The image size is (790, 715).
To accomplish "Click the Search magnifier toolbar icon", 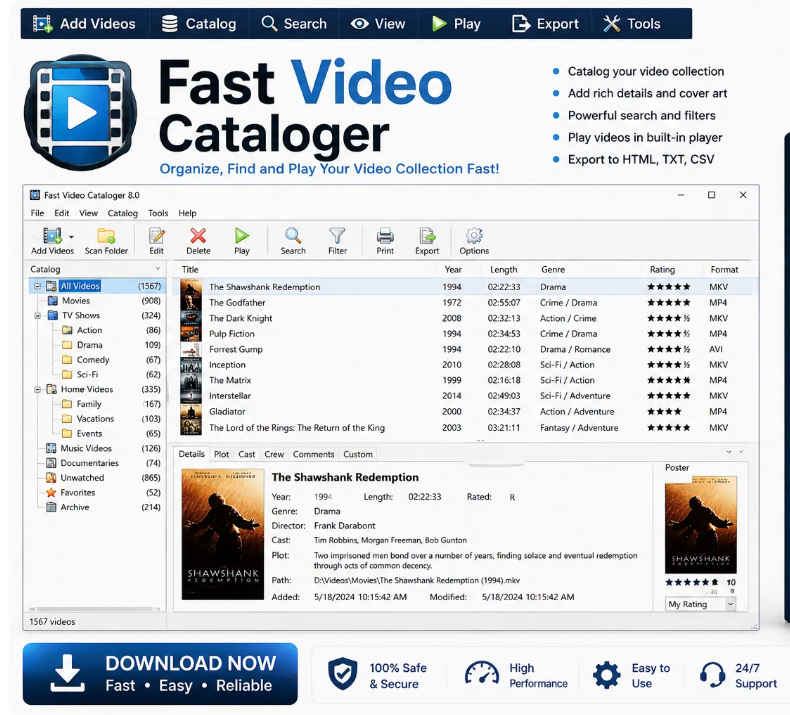I will tap(293, 235).
